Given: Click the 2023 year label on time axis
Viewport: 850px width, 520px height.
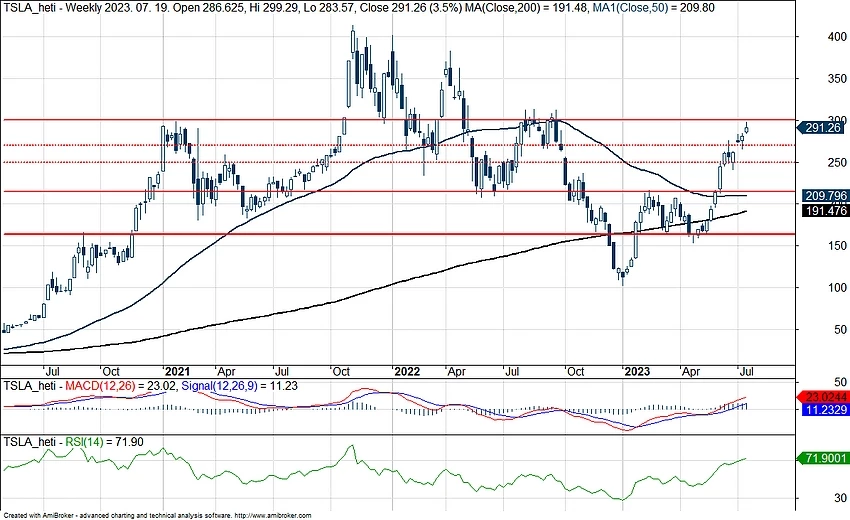Looking at the screenshot, I should (x=637, y=371).
